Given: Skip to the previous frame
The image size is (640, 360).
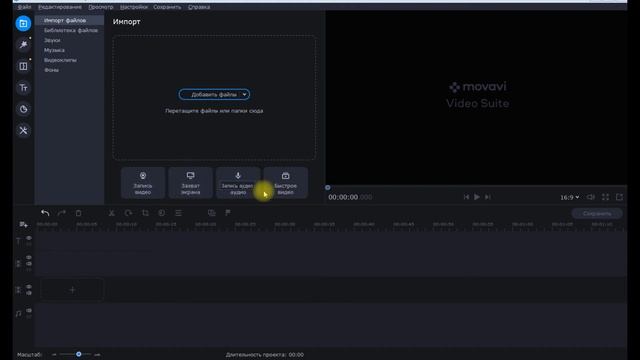Looking at the screenshot, I should [x=466, y=197].
